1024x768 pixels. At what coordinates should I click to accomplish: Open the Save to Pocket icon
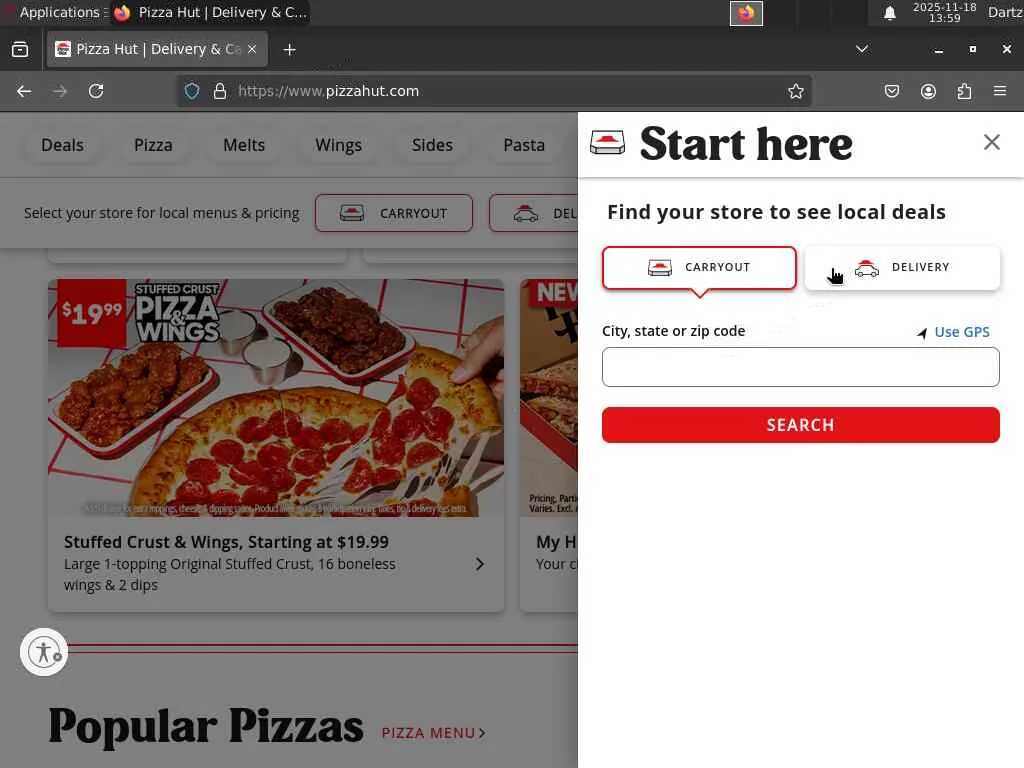click(891, 91)
